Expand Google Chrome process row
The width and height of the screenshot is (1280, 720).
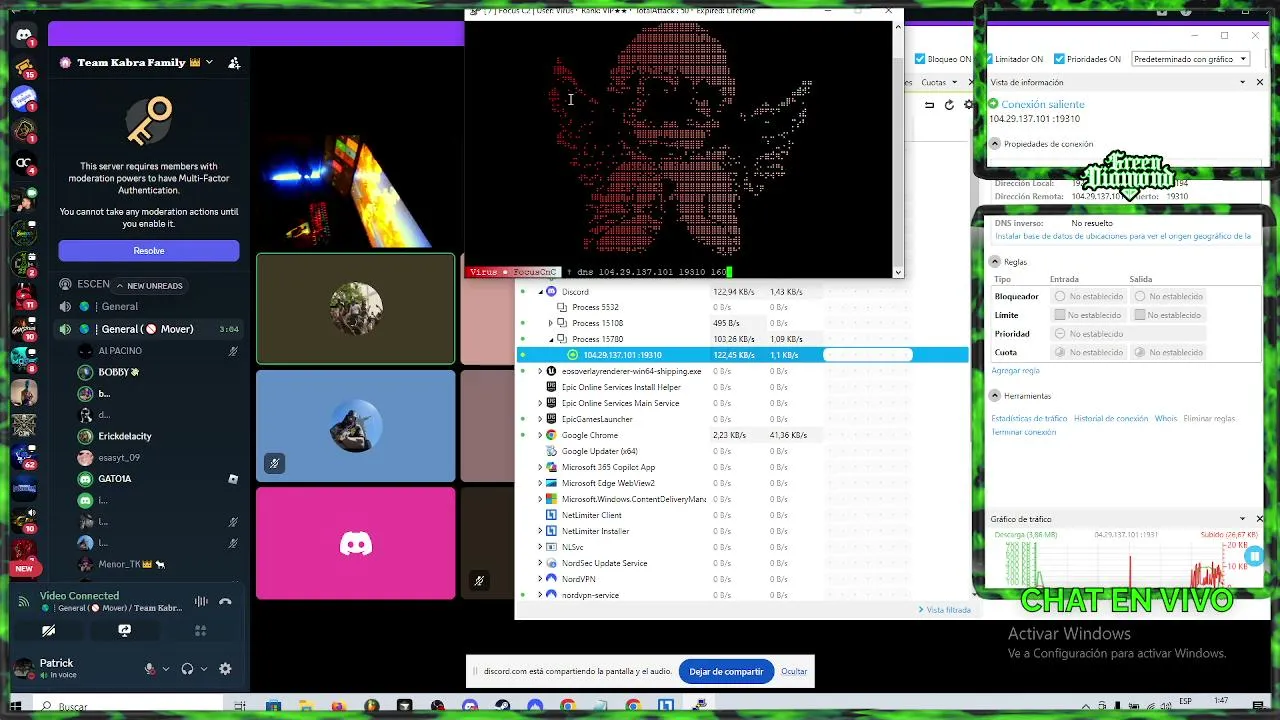[x=541, y=436]
